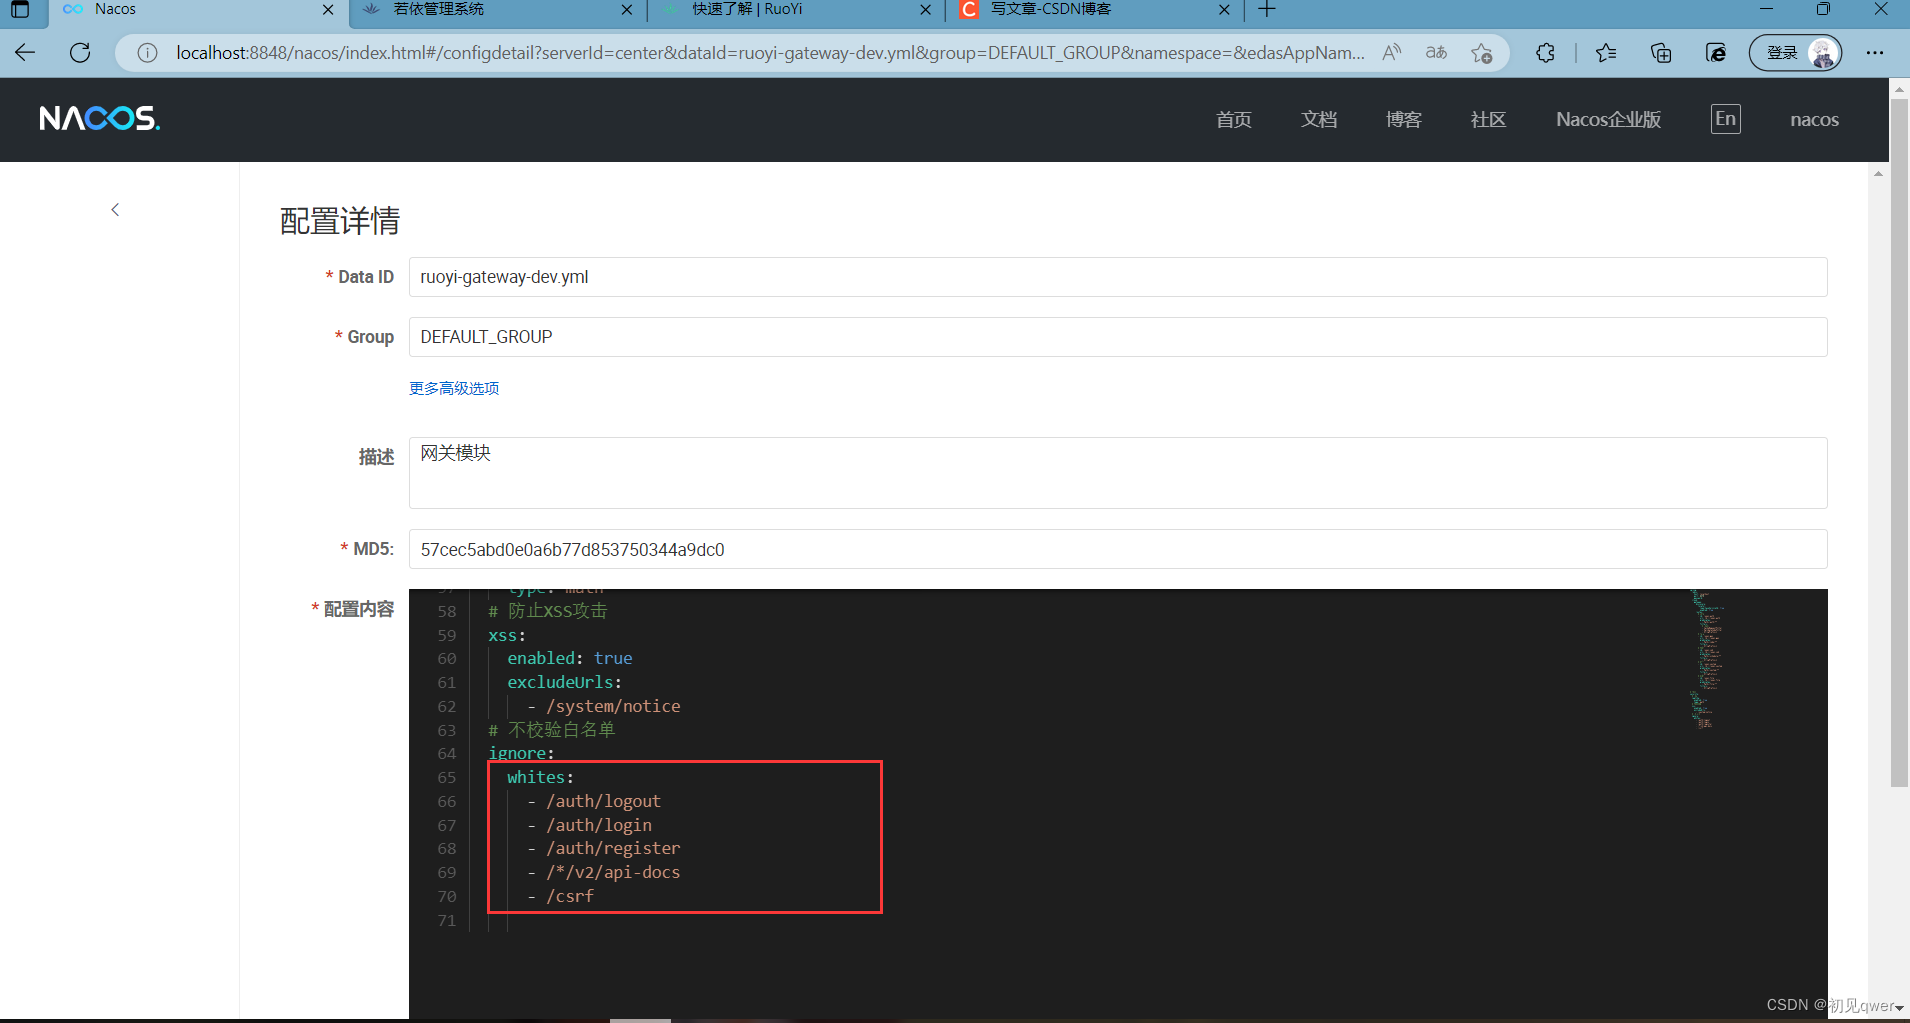The image size is (1910, 1023).
Task: Click 'enabled: true' line in editor
Action: point(569,658)
